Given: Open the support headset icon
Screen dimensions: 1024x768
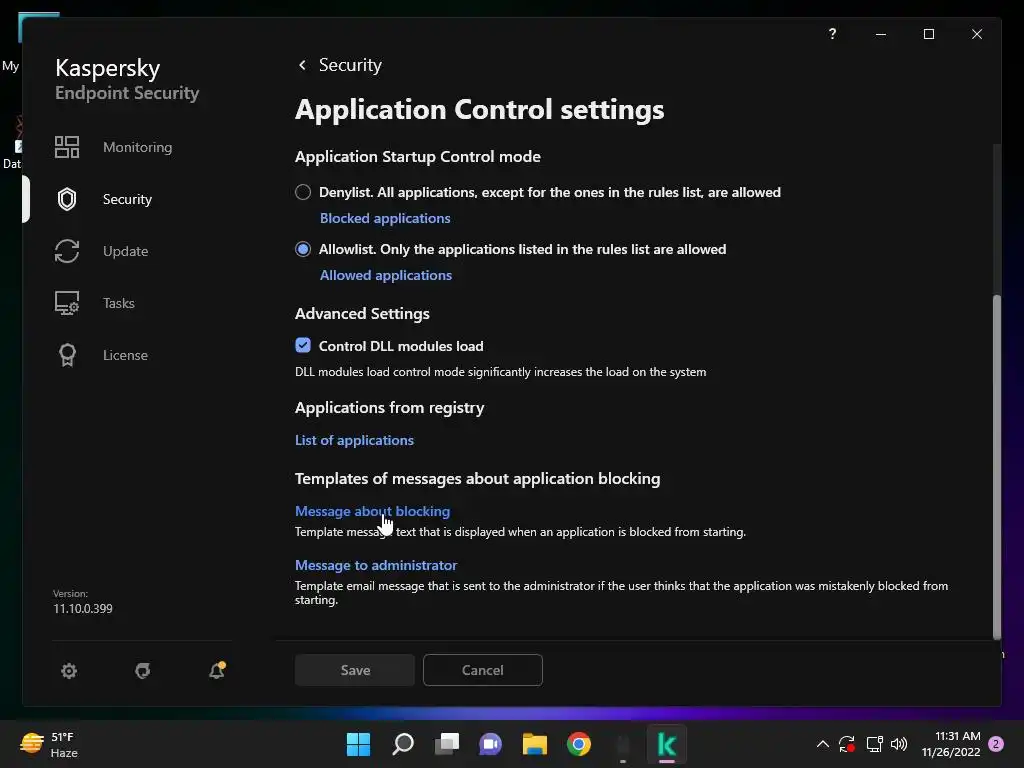Looking at the screenshot, I should point(142,671).
